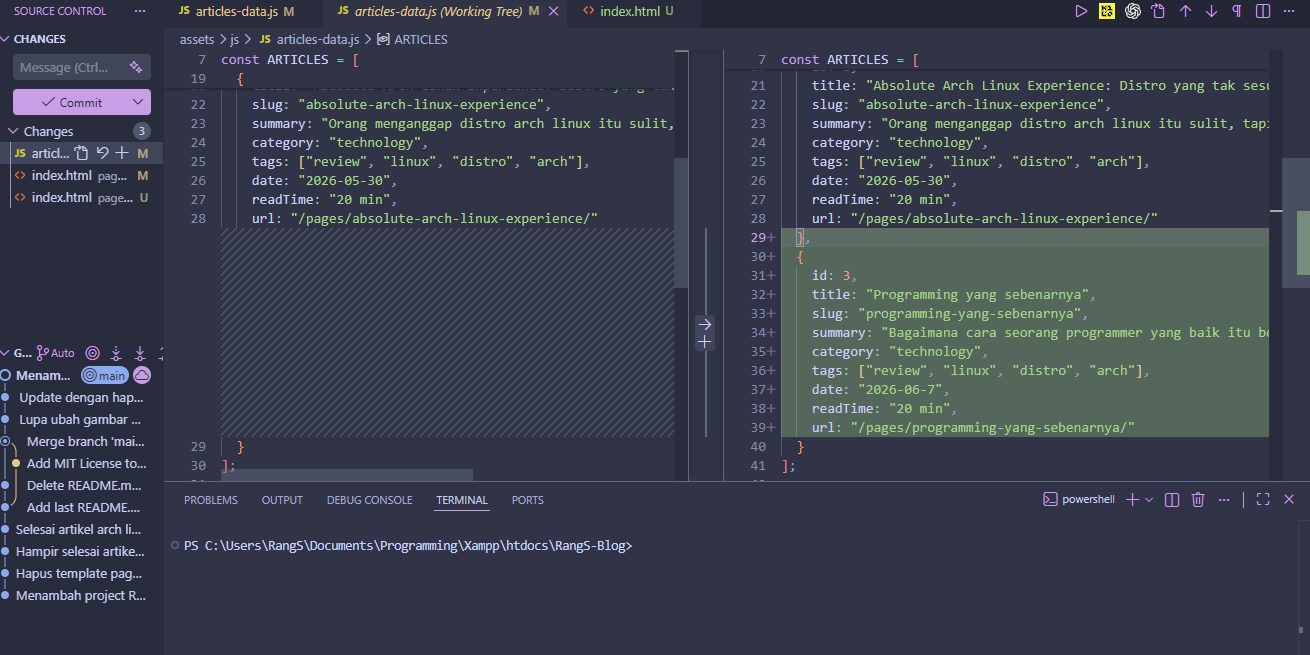Click the sparkle icon to generate commit message
Screen dimensions: 1310x655
136,67
